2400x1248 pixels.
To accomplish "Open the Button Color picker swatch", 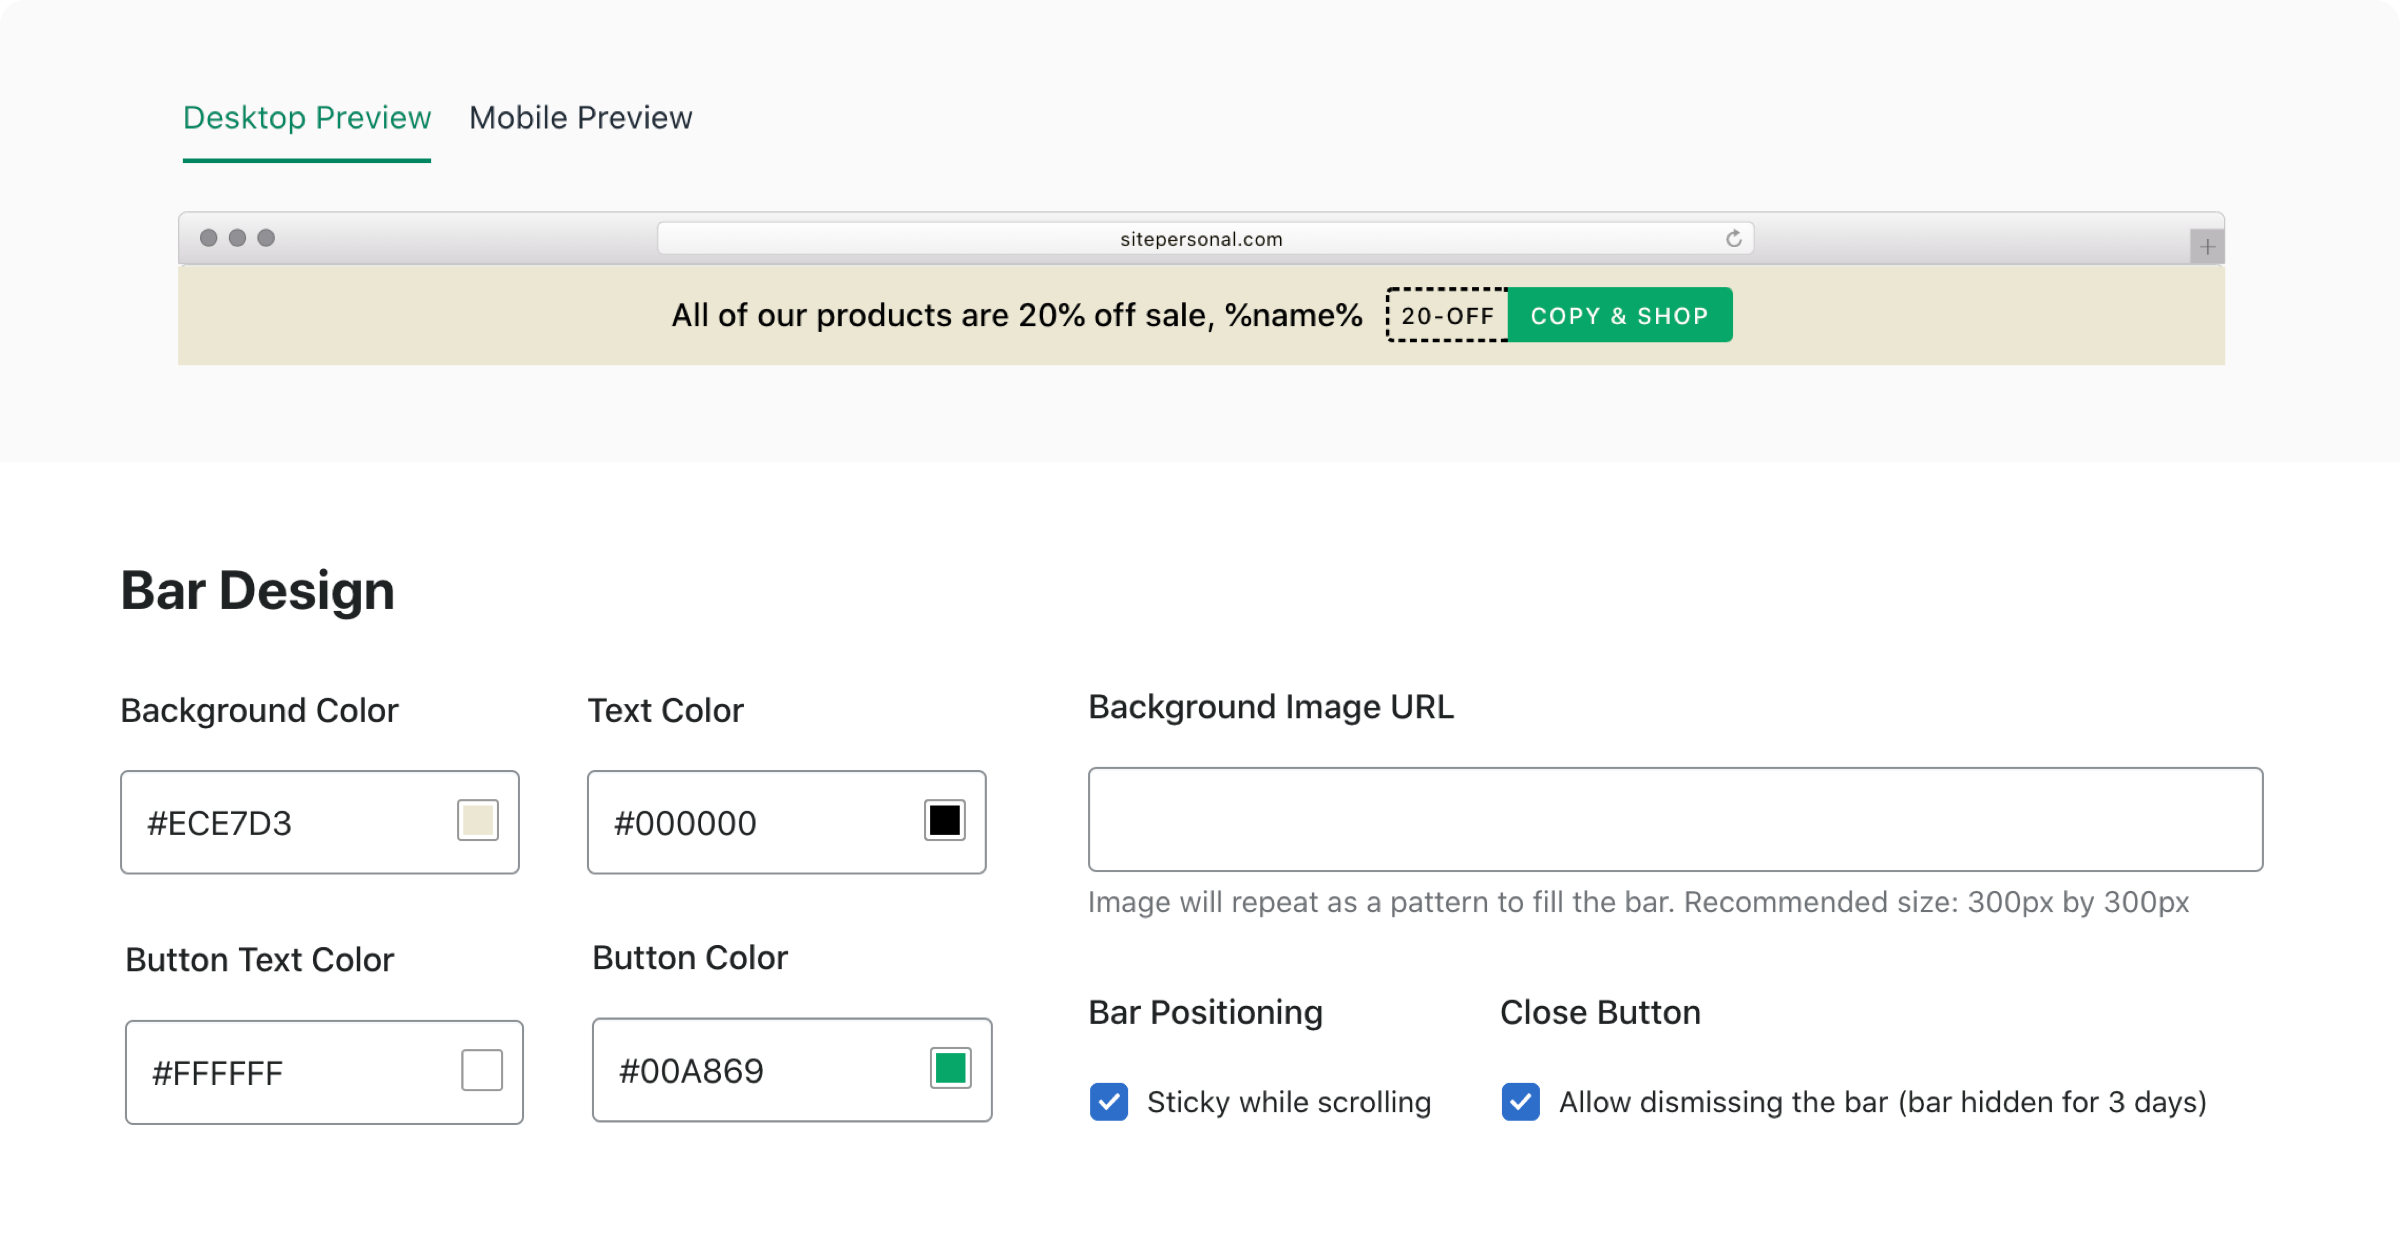I will point(950,1069).
